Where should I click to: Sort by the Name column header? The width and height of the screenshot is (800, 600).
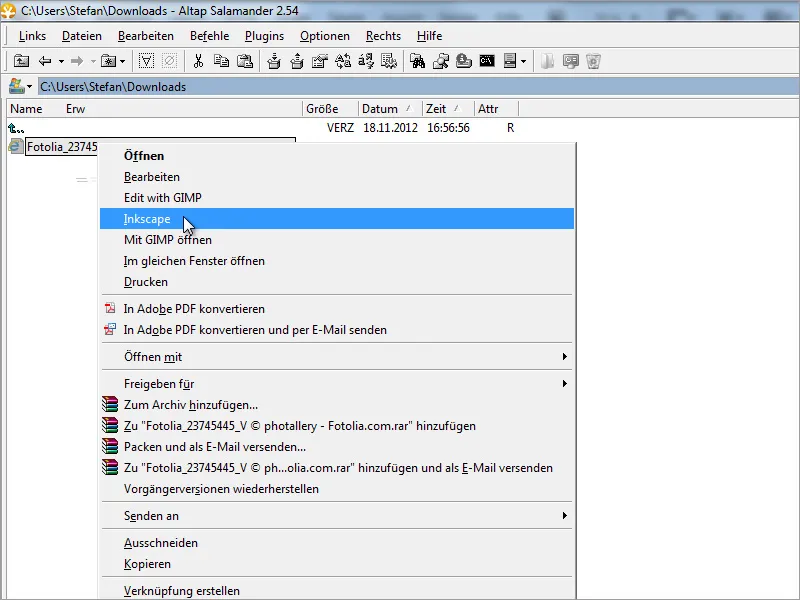[x=26, y=109]
